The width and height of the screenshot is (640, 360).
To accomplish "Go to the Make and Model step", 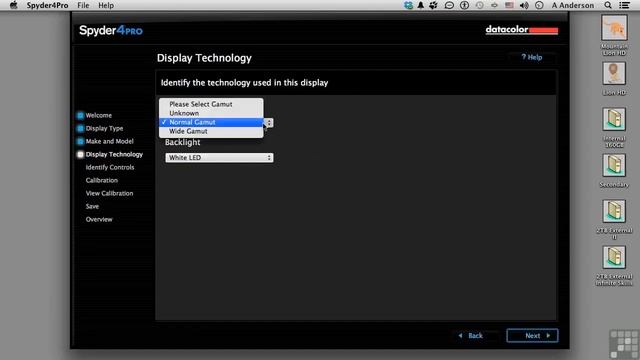I will [x=109, y=141].
